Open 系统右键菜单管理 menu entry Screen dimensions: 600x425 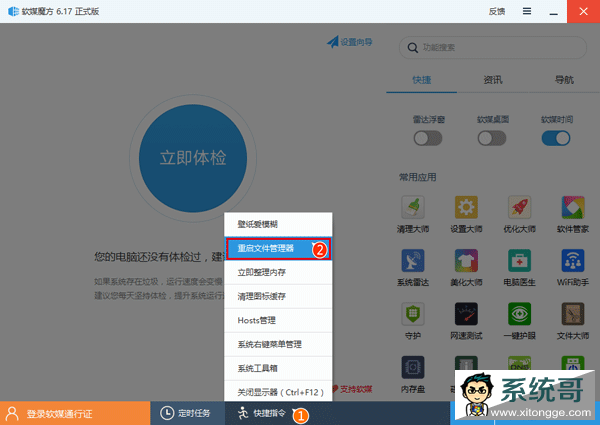(x=278, y=345)
